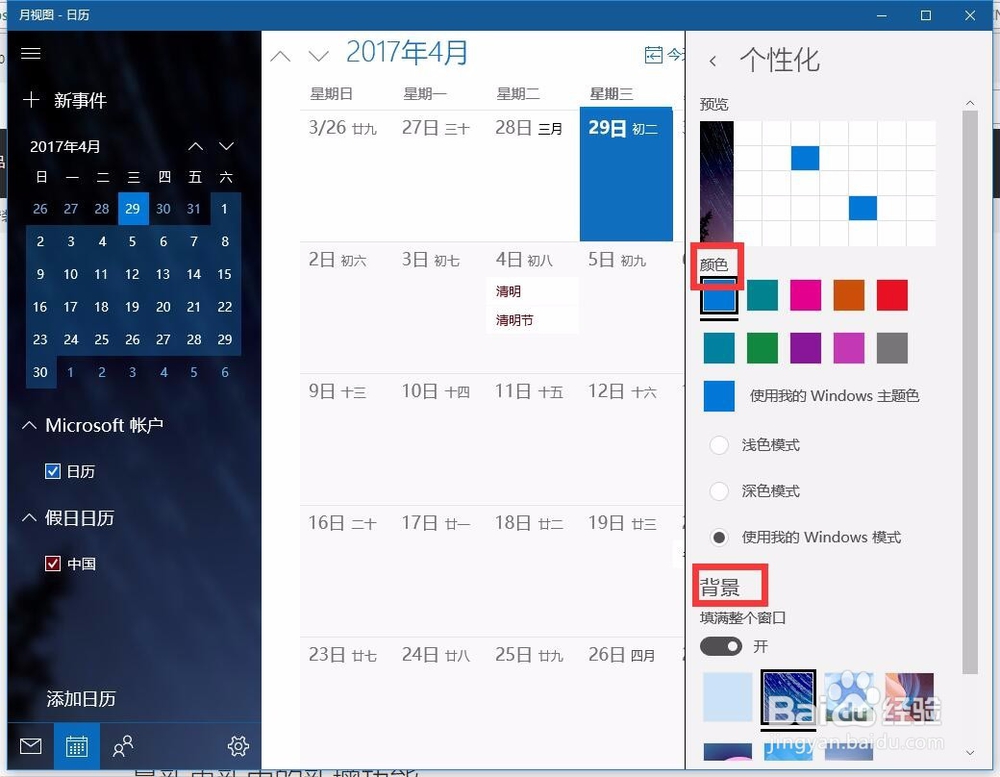Open the Mail icon in the bottom bar
Screen dimensions: 1000x777
pyautogui.click(x=30, y=746)
